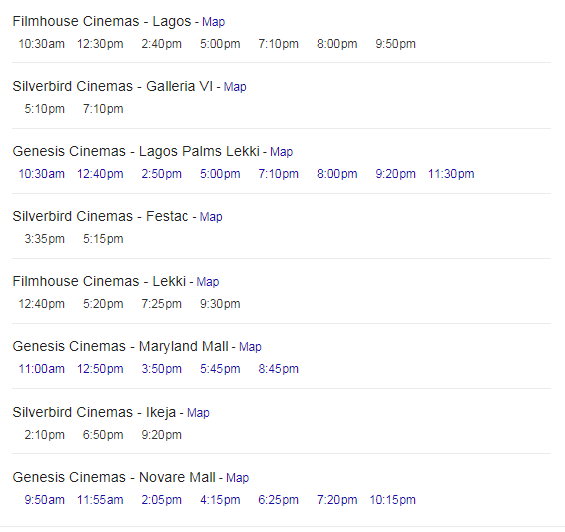Open Map link for Genesis Lagos Palms Lekki

click(x=281, y=152)
